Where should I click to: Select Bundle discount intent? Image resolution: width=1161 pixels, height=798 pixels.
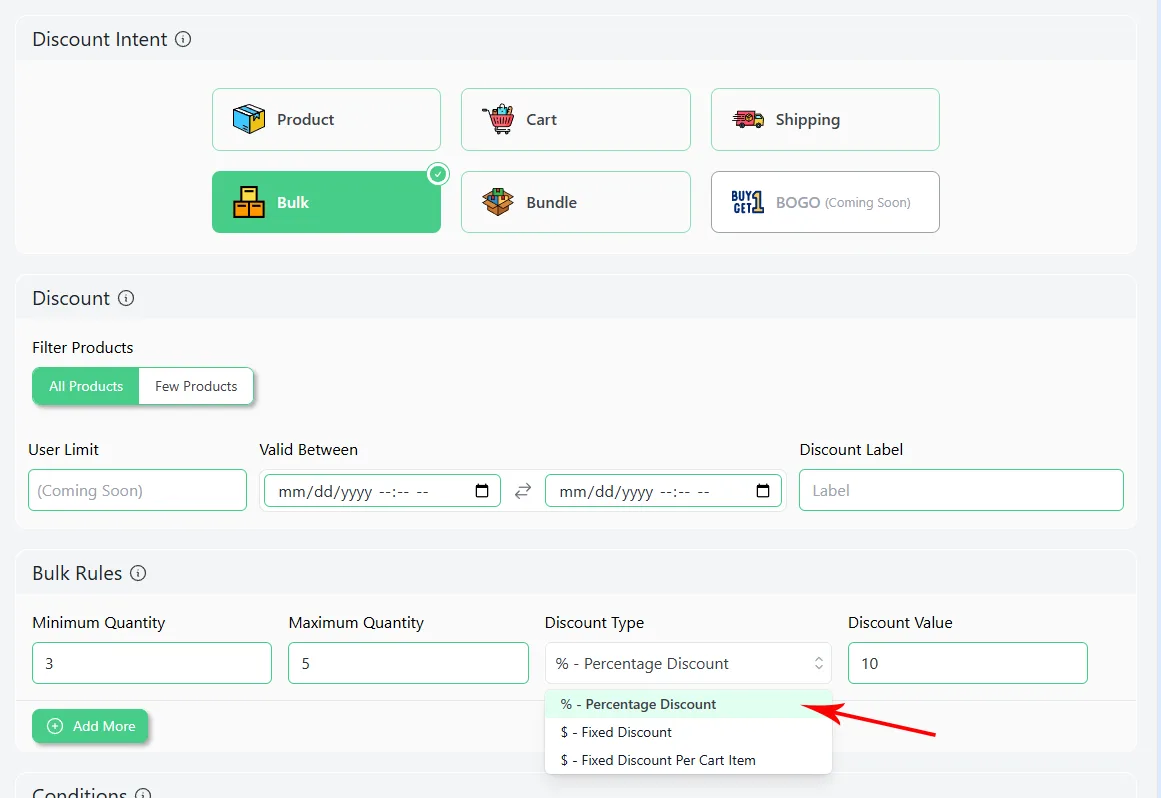click(576, 202)
